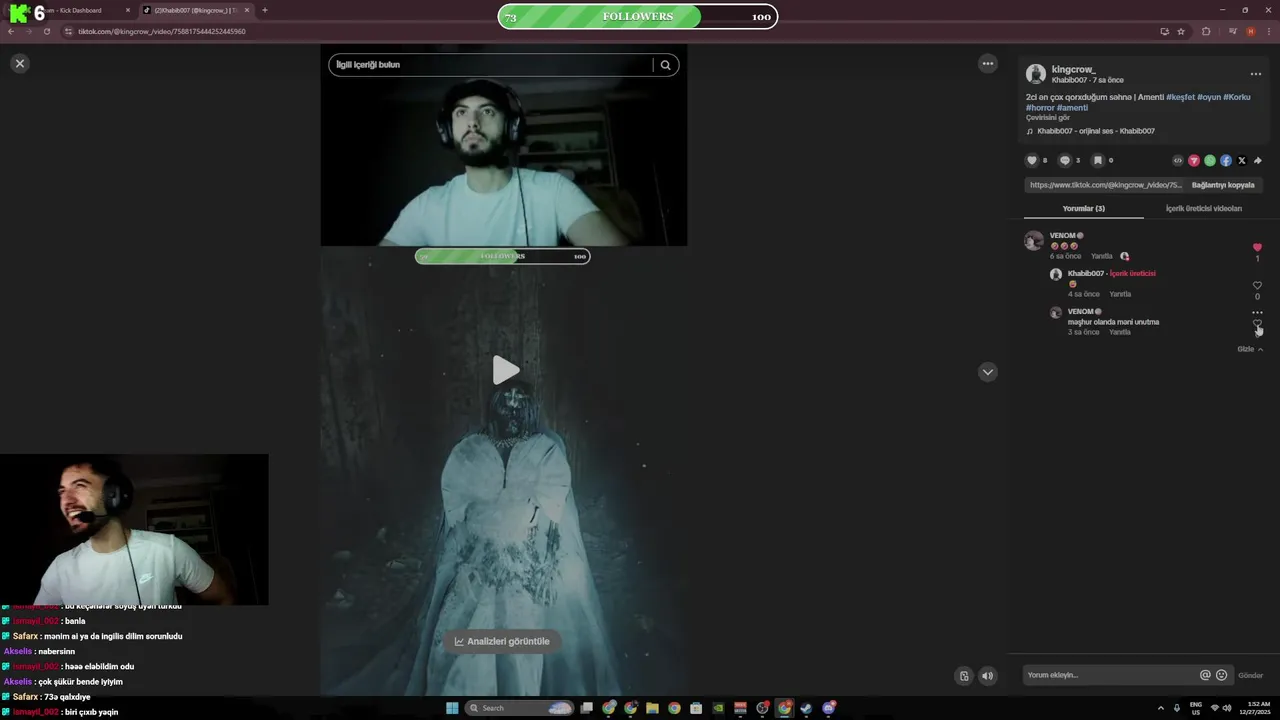Go to next video with down chevron

pos(988,372)
